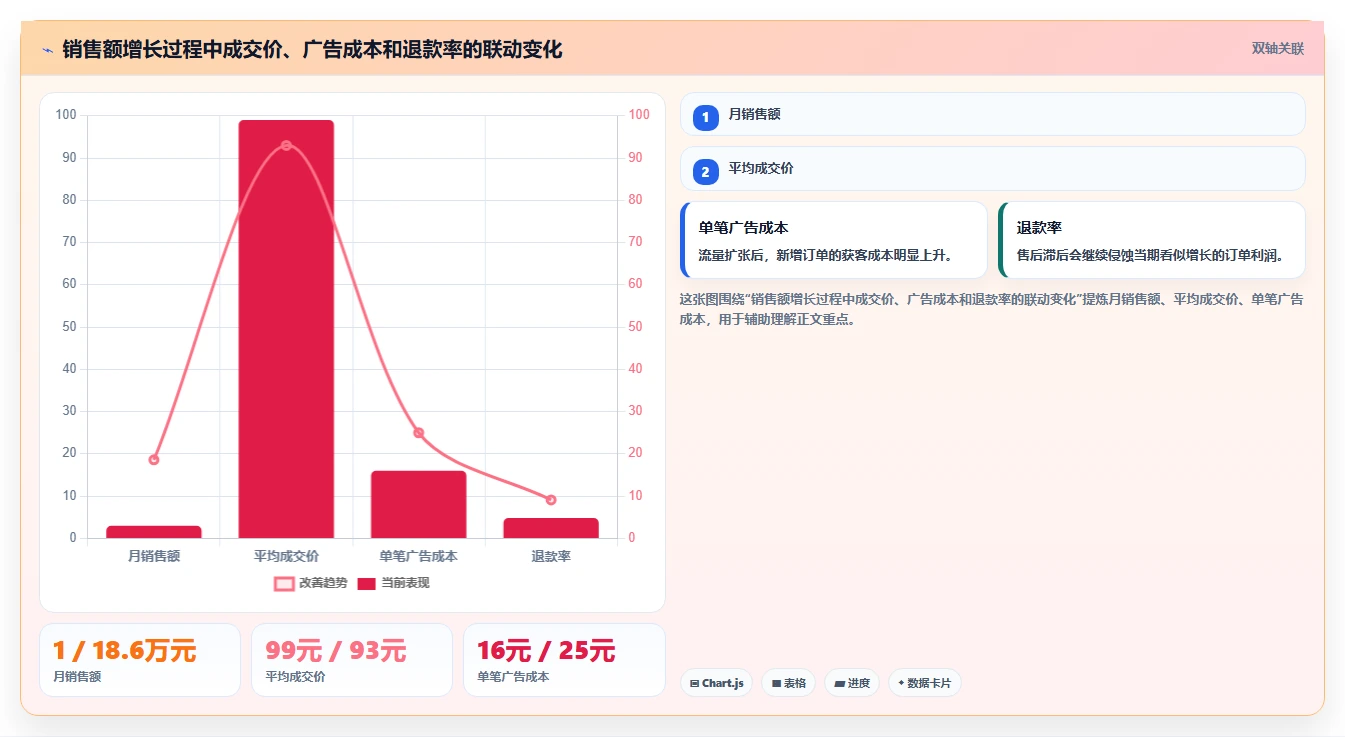Open list item 1 月销售额
1345x737 pixels.
[x=993, y=114]
